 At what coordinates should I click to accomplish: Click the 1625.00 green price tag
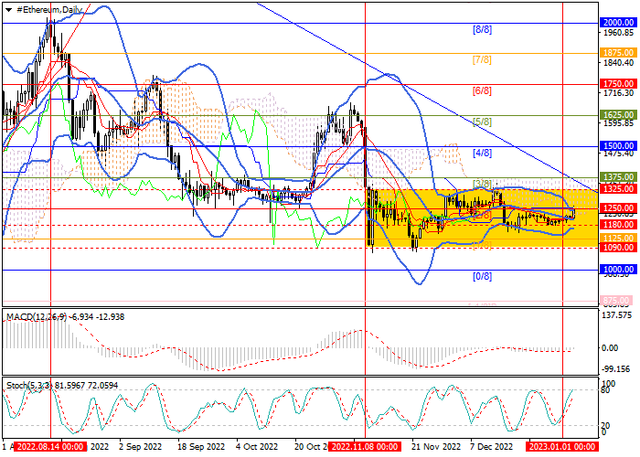pyautogui.click(x=618, y=115)
